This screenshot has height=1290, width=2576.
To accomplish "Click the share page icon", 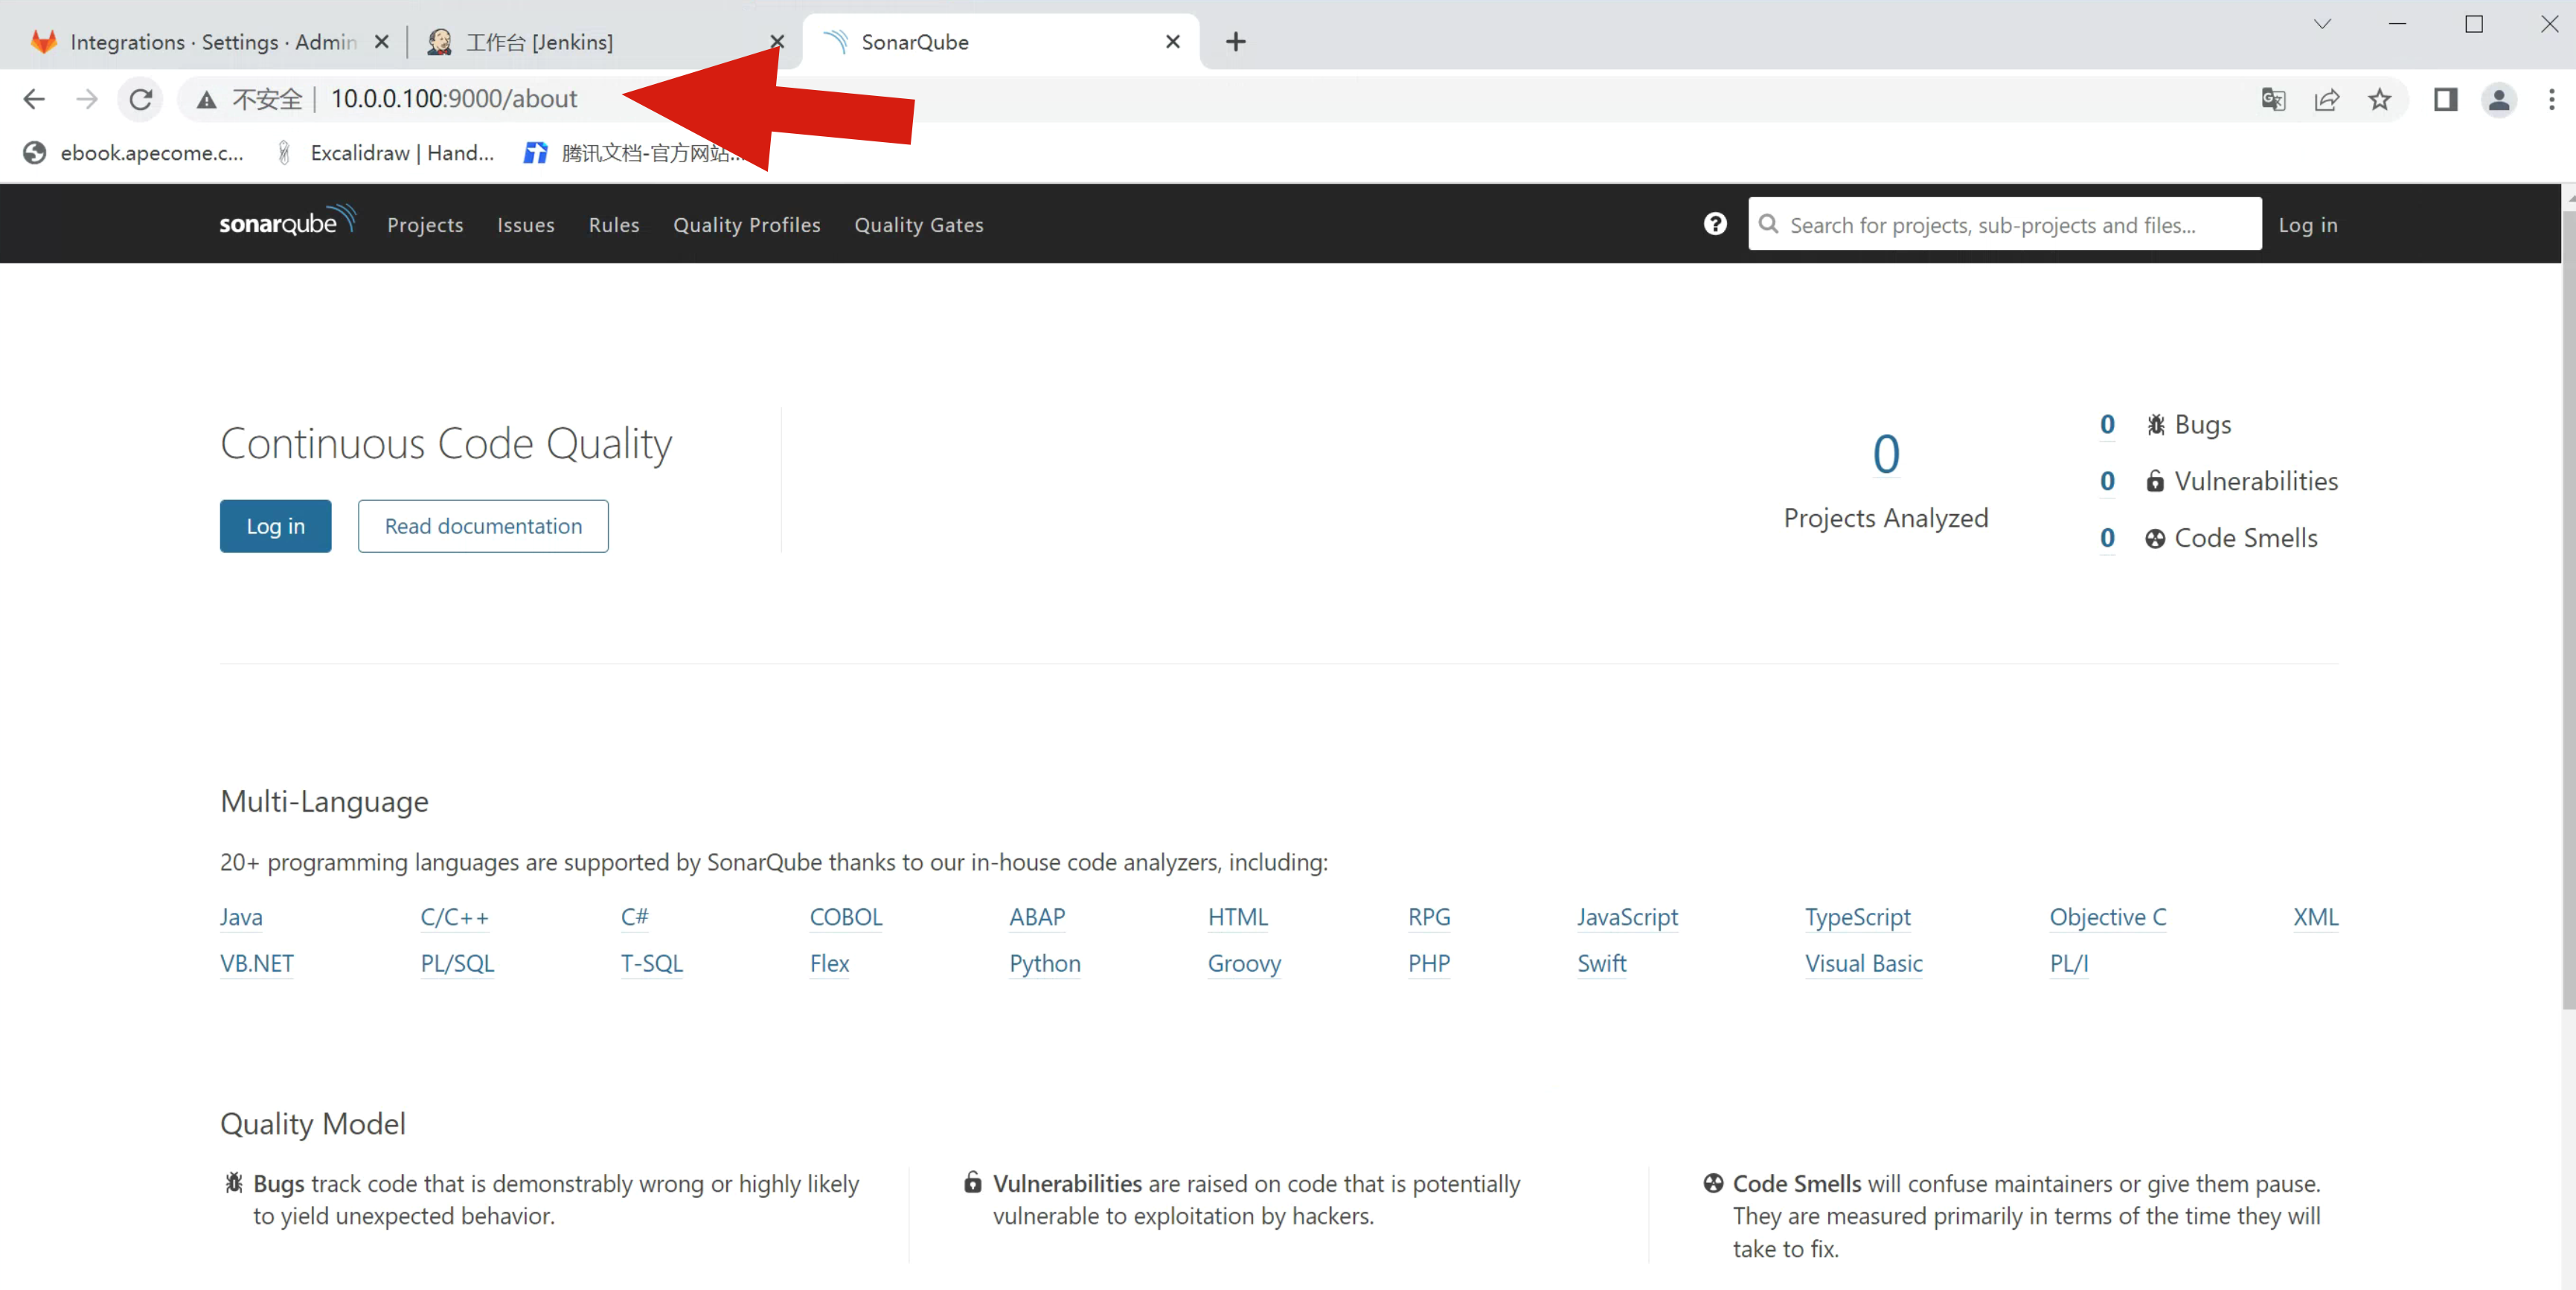I will 2326,99.
